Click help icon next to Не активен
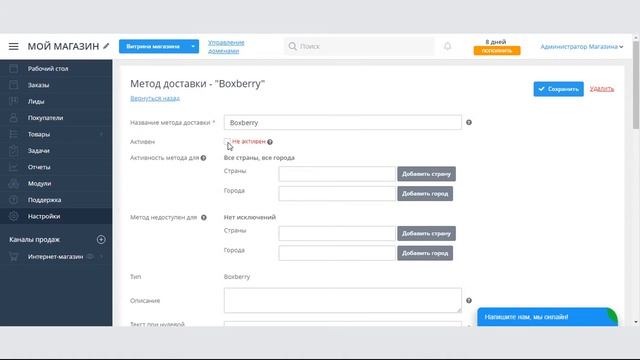The width and height of the screenshot is (640, 360). (x=270, y=142)
